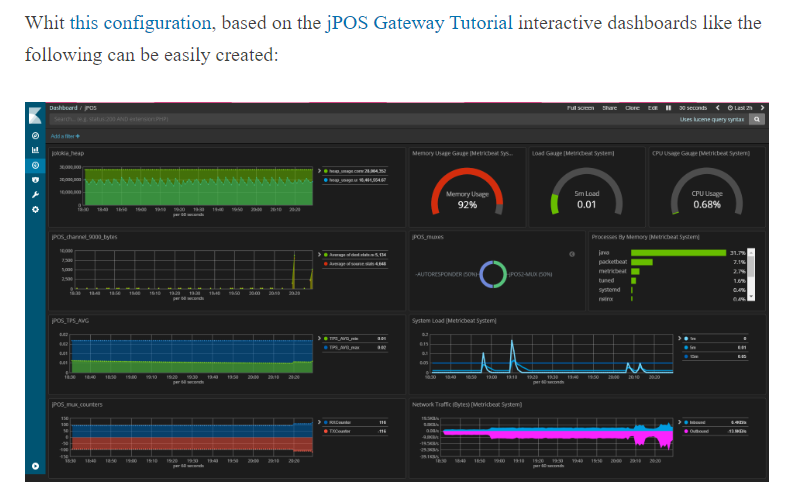Expand sidebar with bottom-left collapse button
The height and width of the screenshot is (500, 795).
pyautogui.click(x=36, y=465)
